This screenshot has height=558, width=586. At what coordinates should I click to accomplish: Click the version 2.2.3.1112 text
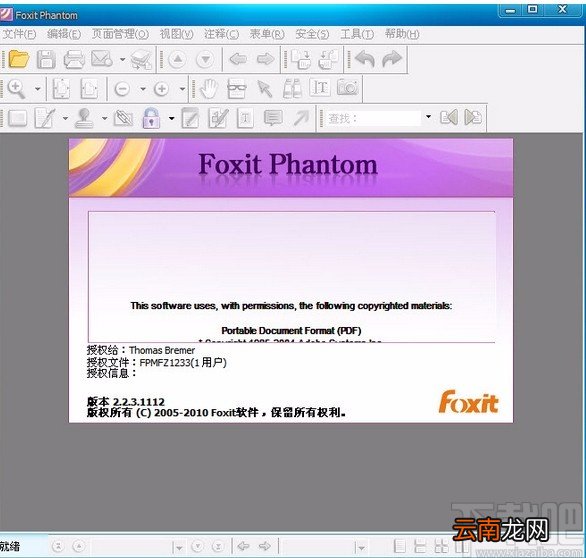(x=126, y=402)
